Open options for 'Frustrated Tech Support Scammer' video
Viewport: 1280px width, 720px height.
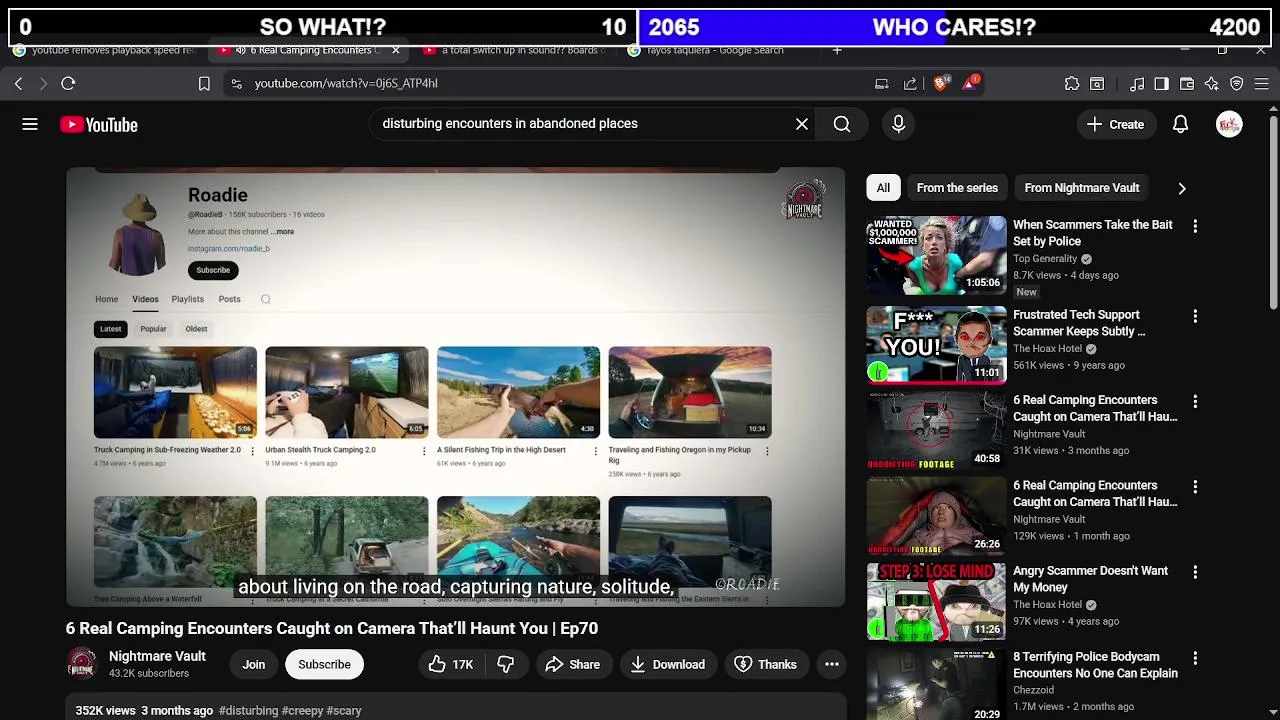1195,316
